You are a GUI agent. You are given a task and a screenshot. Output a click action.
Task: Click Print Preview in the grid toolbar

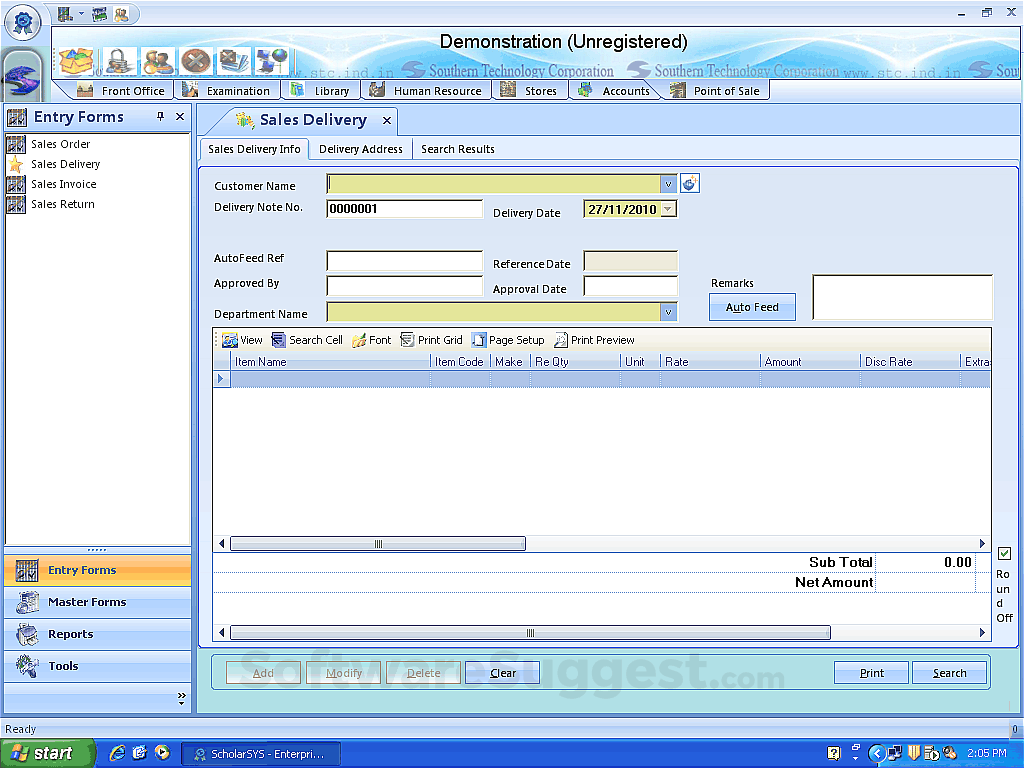click(x=594, y=340)
